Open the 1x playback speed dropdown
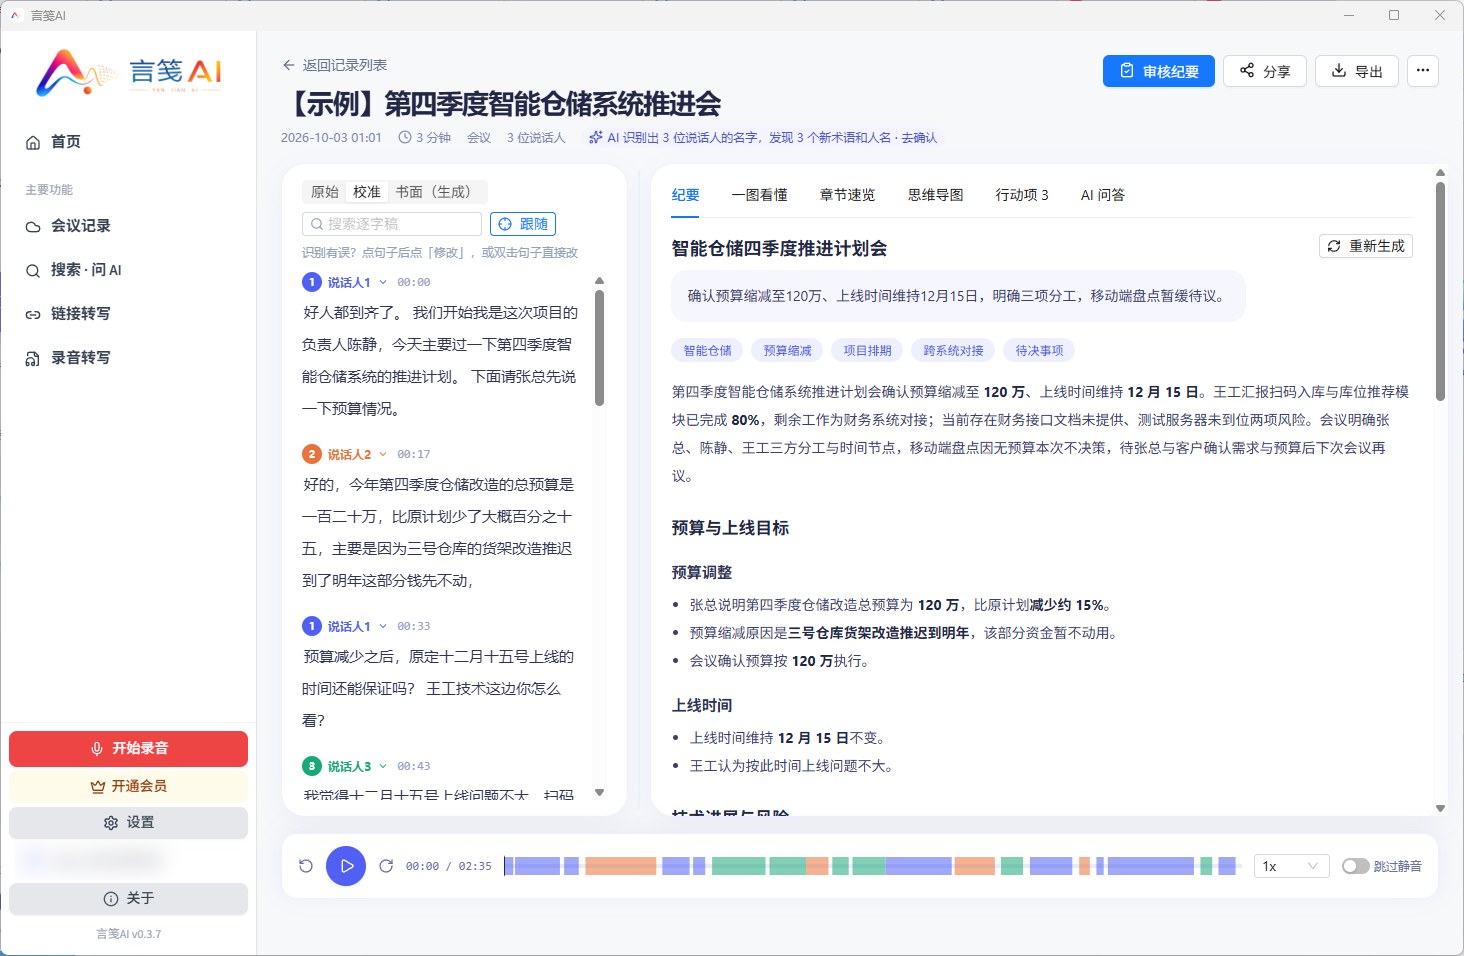Viewport: 1464px width, 956px height. coord(1291,866)
